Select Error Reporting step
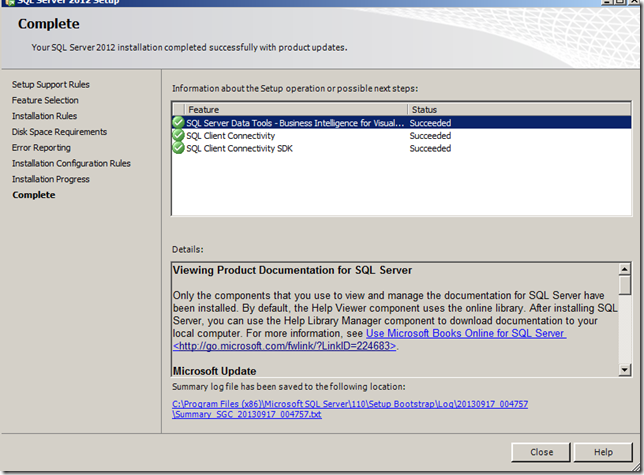Image resolution: width=644 pixels, height=475 pixels. point(41,148)
